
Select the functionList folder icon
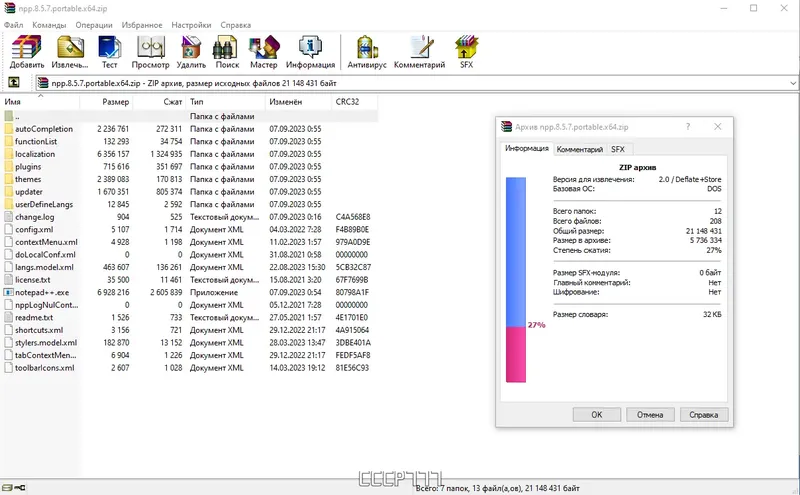click(8, 141)
